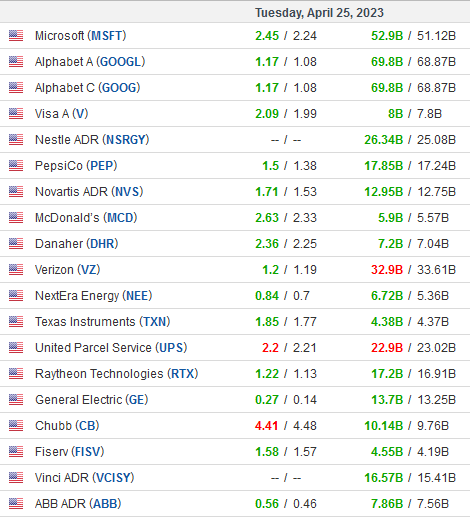
Task: Click the flag icon beside United Parcel Service
Action: [x=16, y=348]
